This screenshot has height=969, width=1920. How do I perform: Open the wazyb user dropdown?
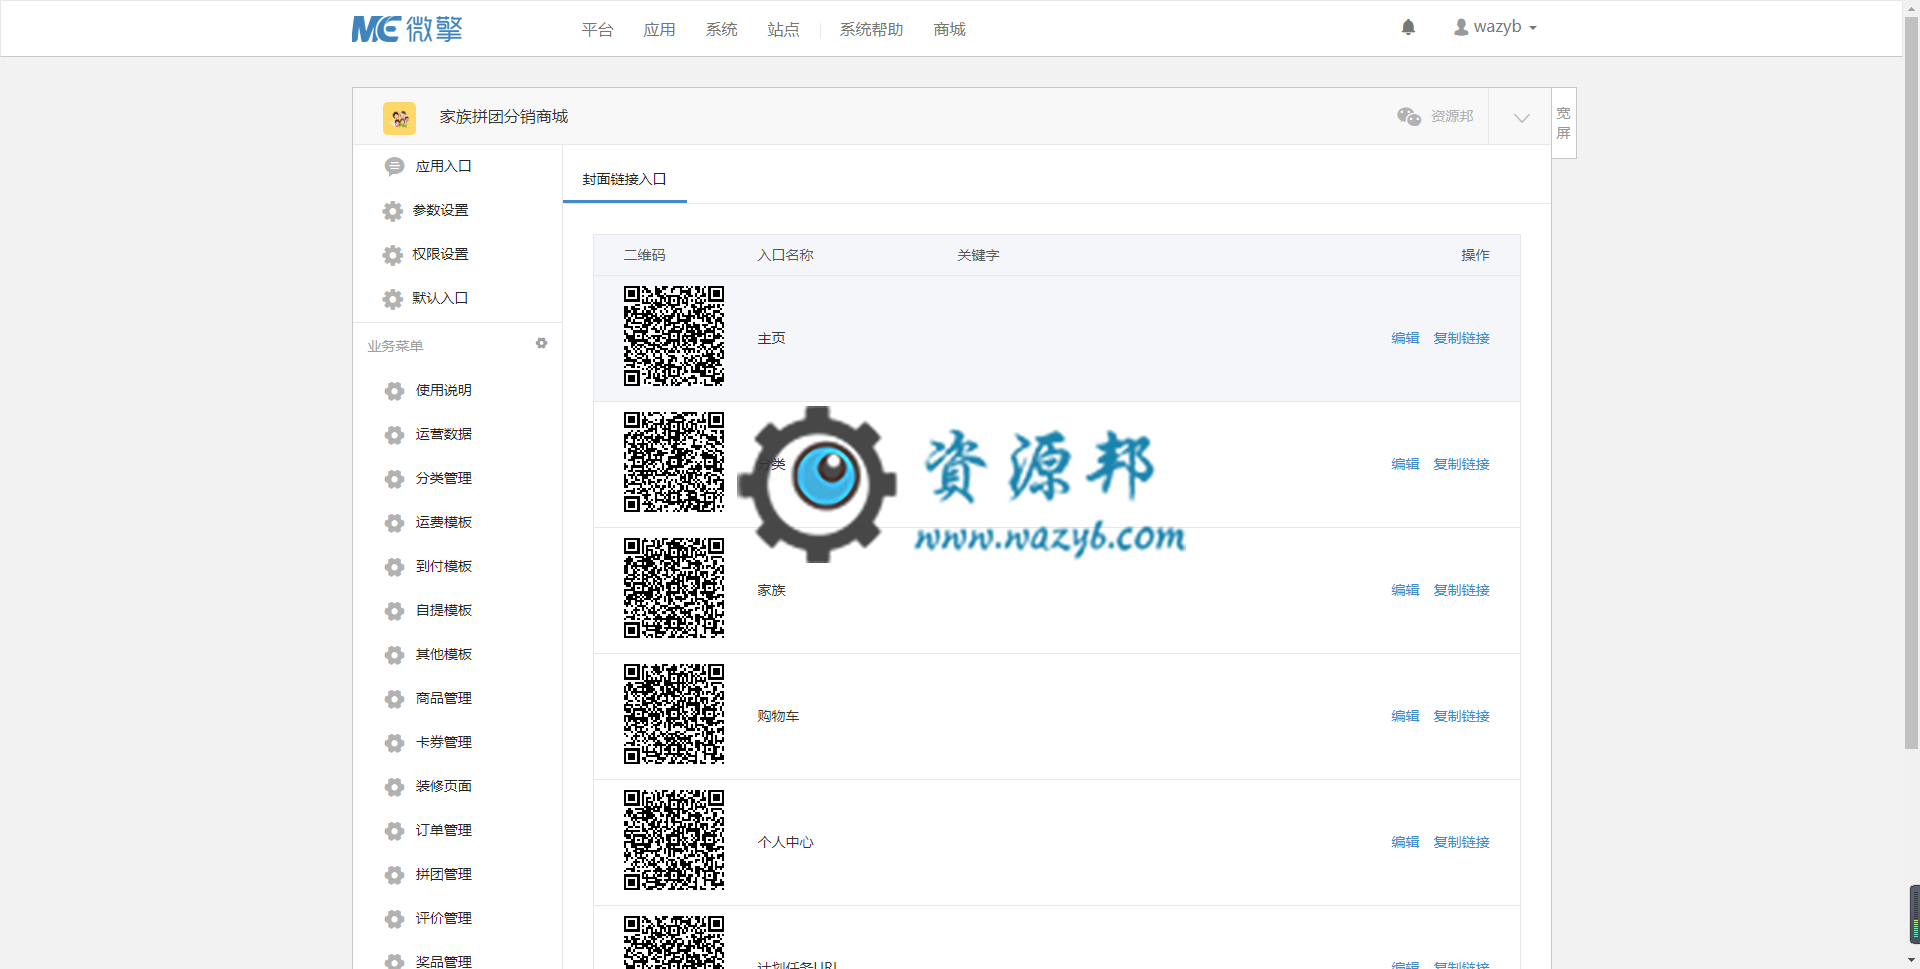[1495, 27]
